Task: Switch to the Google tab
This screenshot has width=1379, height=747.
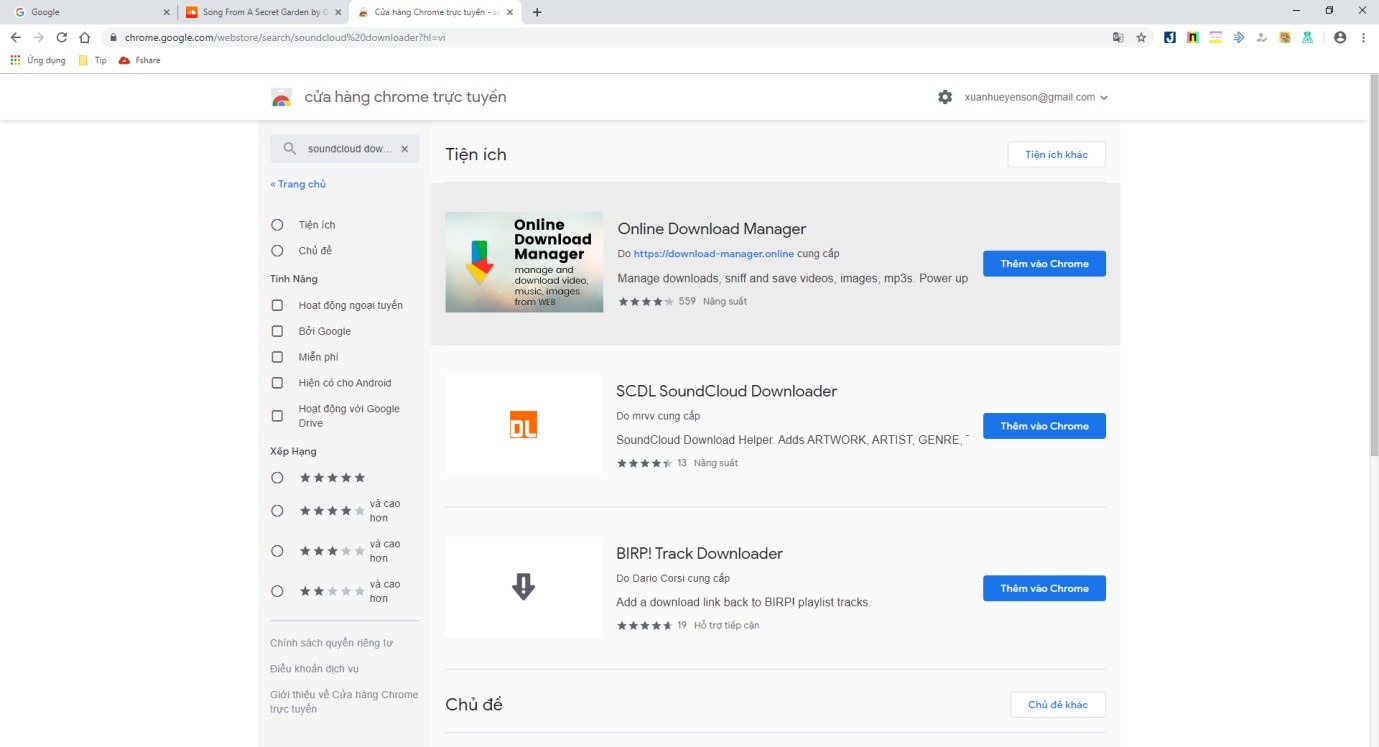Action: tap(90, 12)
